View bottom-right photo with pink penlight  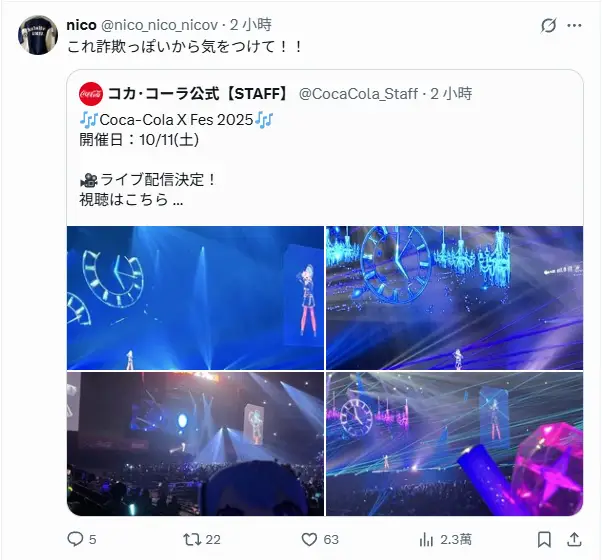pos(455,444)
